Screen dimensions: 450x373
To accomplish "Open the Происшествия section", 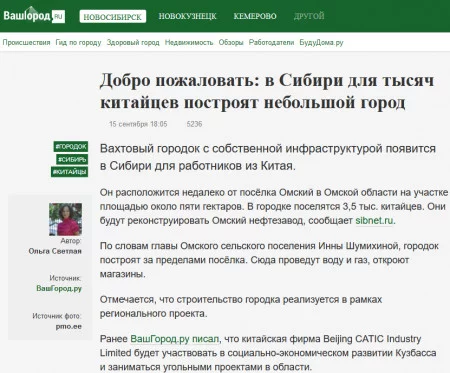I will pos(26,42).
